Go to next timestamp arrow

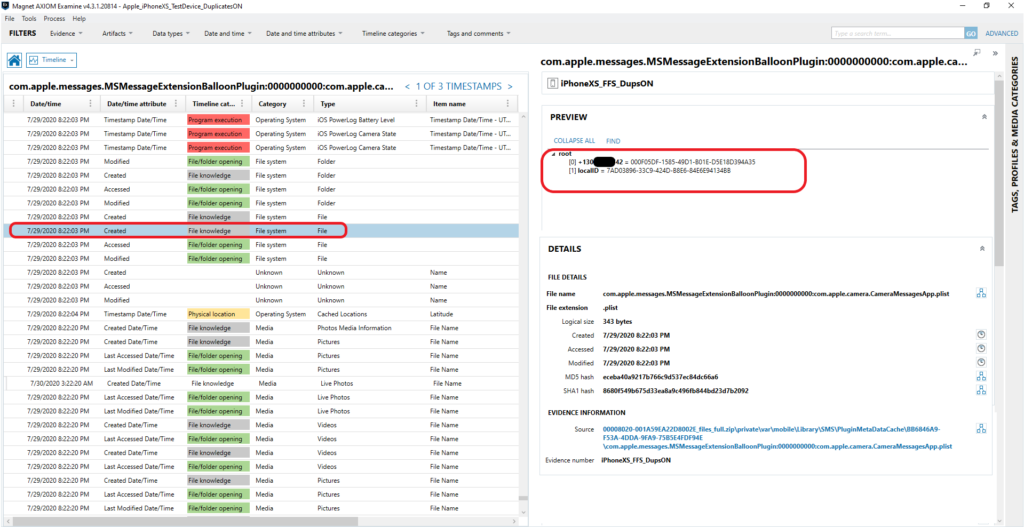[510, 86]
